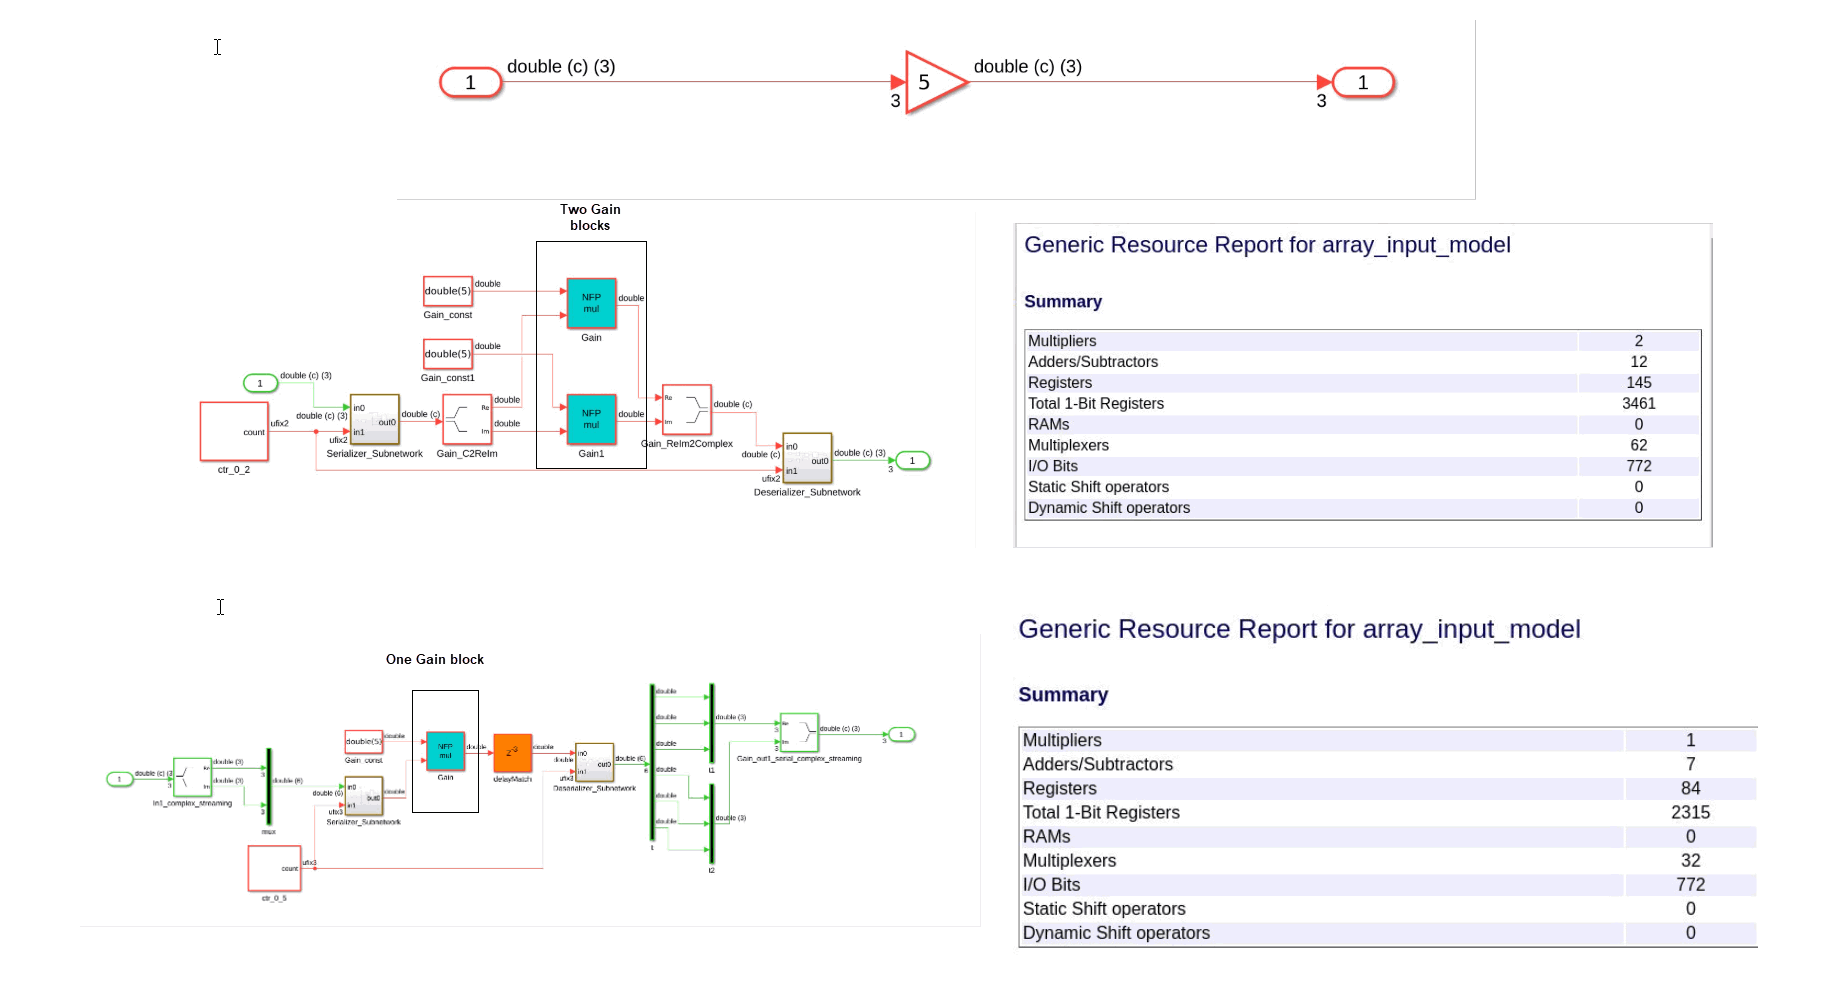Click the NFP mul block labeled Gain1
Image resolution: width=1838 pixels, height=996 pixels.
pyautogui.click(x=591, y=419)
